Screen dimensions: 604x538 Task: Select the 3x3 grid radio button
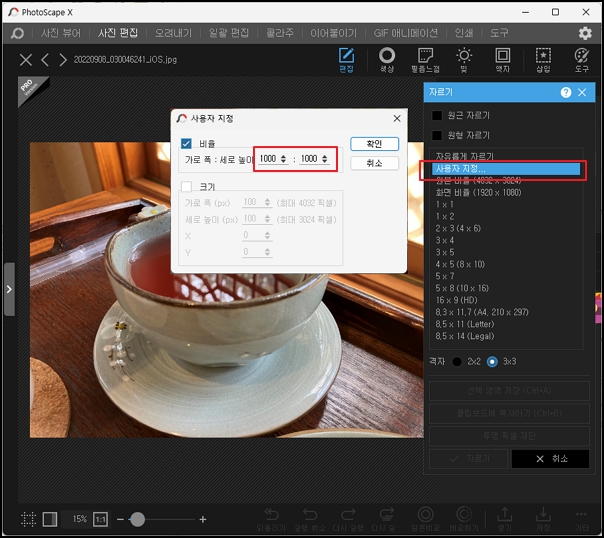click(492, 362)
